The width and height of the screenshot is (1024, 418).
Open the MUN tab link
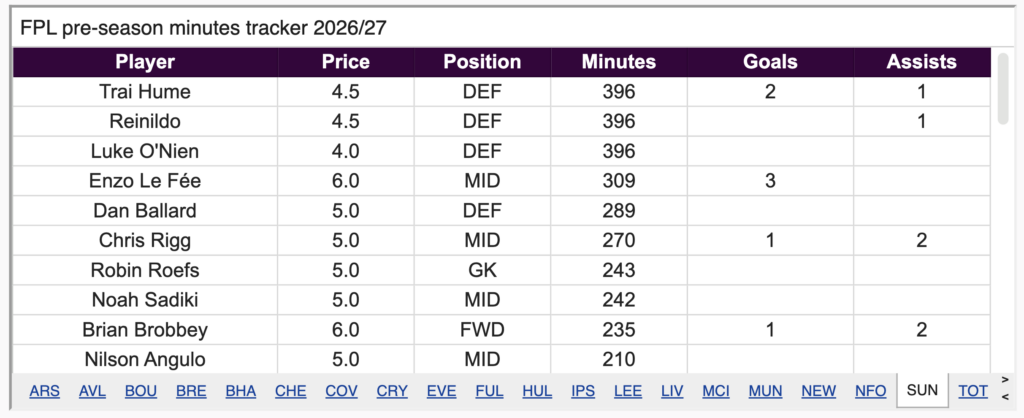765,391
